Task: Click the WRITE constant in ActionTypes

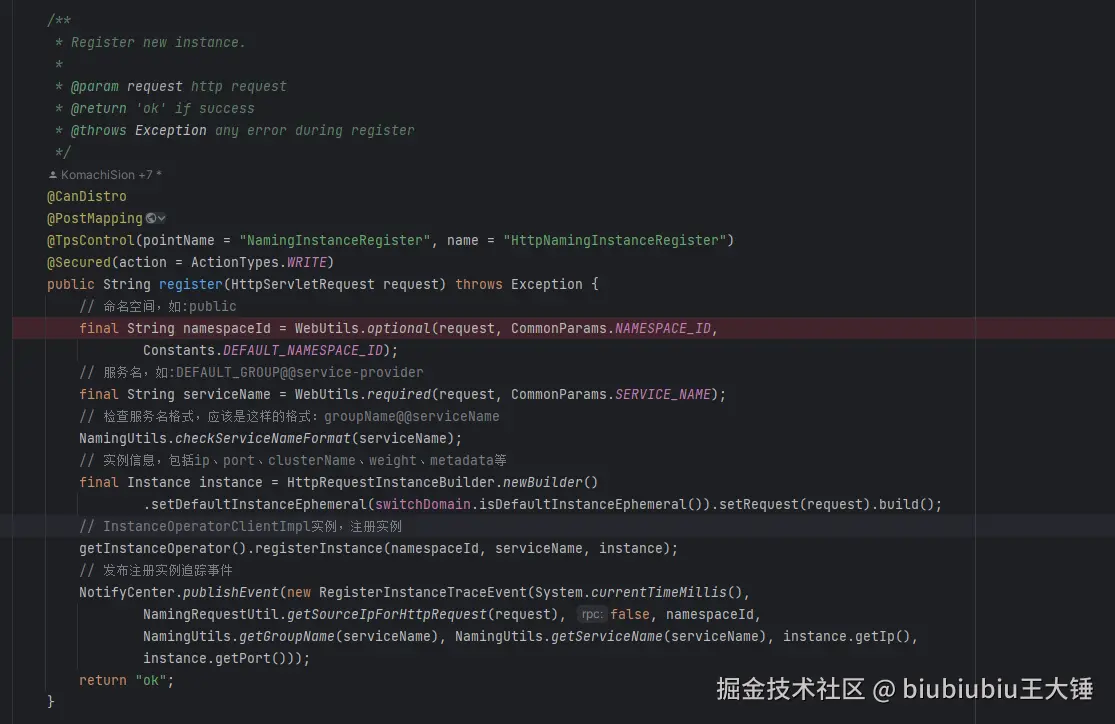Action: (x=306, y=262)
